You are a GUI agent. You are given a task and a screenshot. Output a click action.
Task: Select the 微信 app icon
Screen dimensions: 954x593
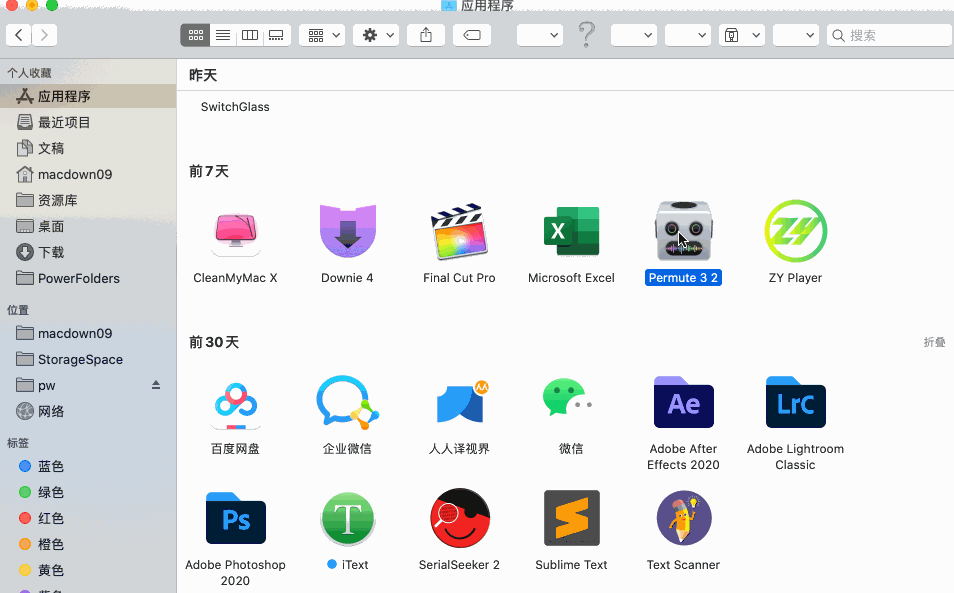point(568,398)
